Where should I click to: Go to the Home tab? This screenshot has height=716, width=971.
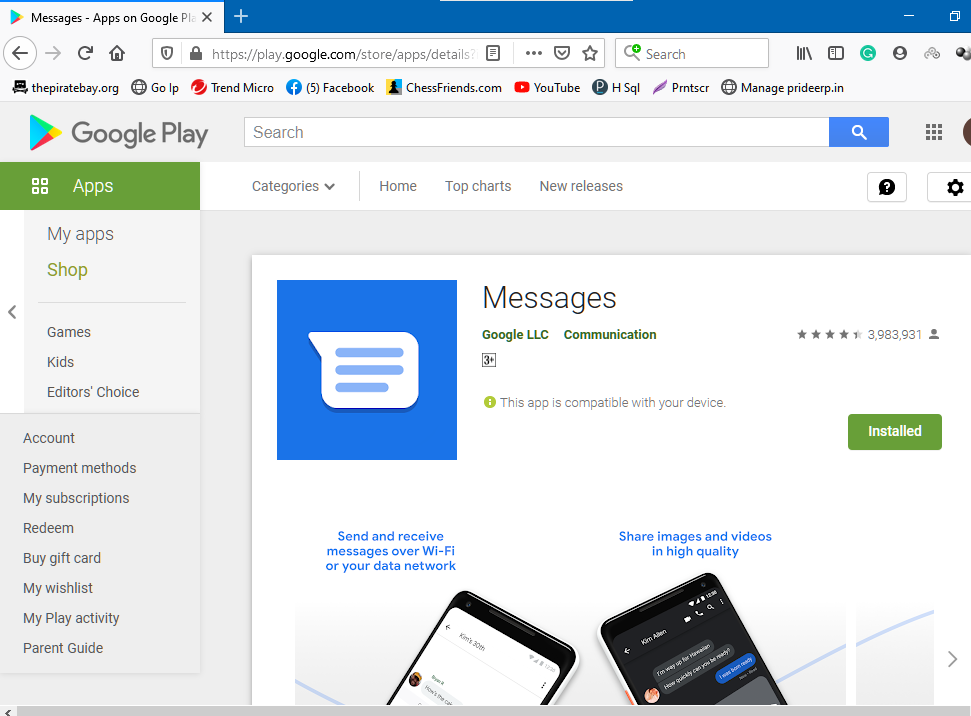click(398, 186)
